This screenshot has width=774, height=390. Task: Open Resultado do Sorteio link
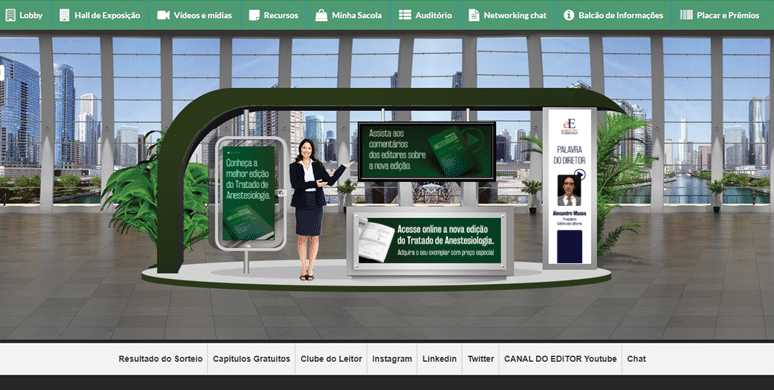click(160, 359)
